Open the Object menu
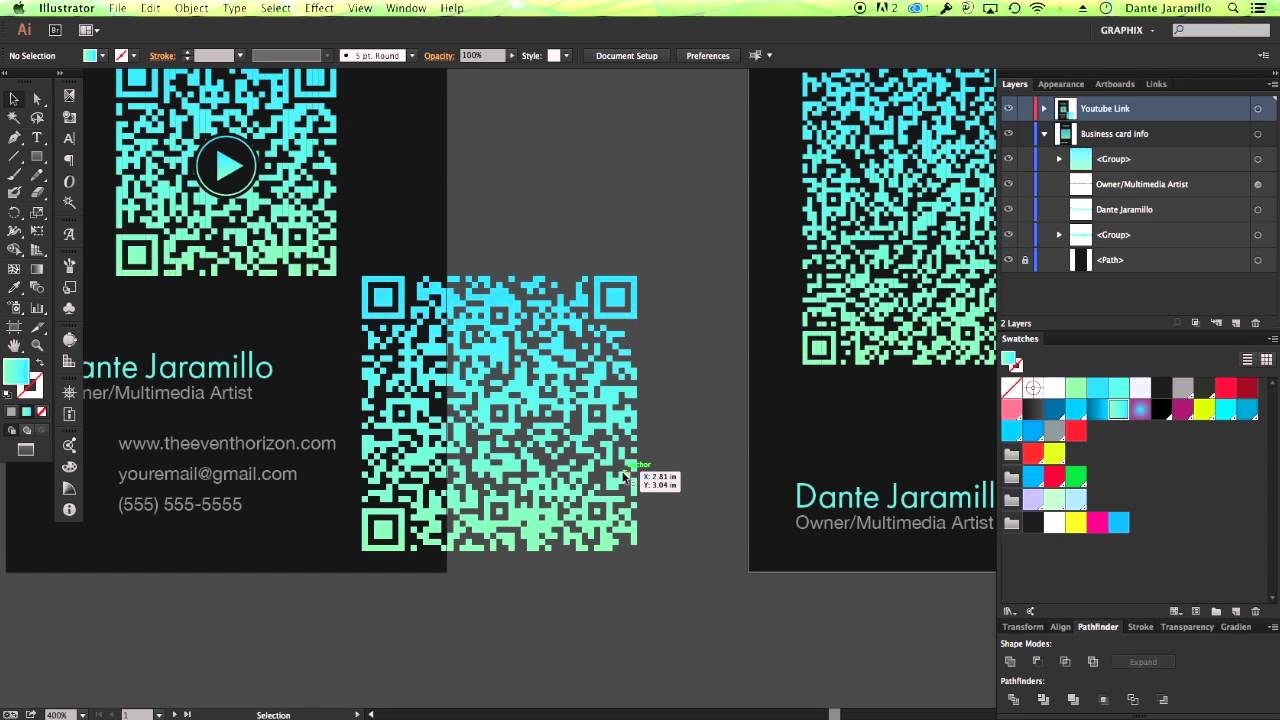 tap(191, 8)
